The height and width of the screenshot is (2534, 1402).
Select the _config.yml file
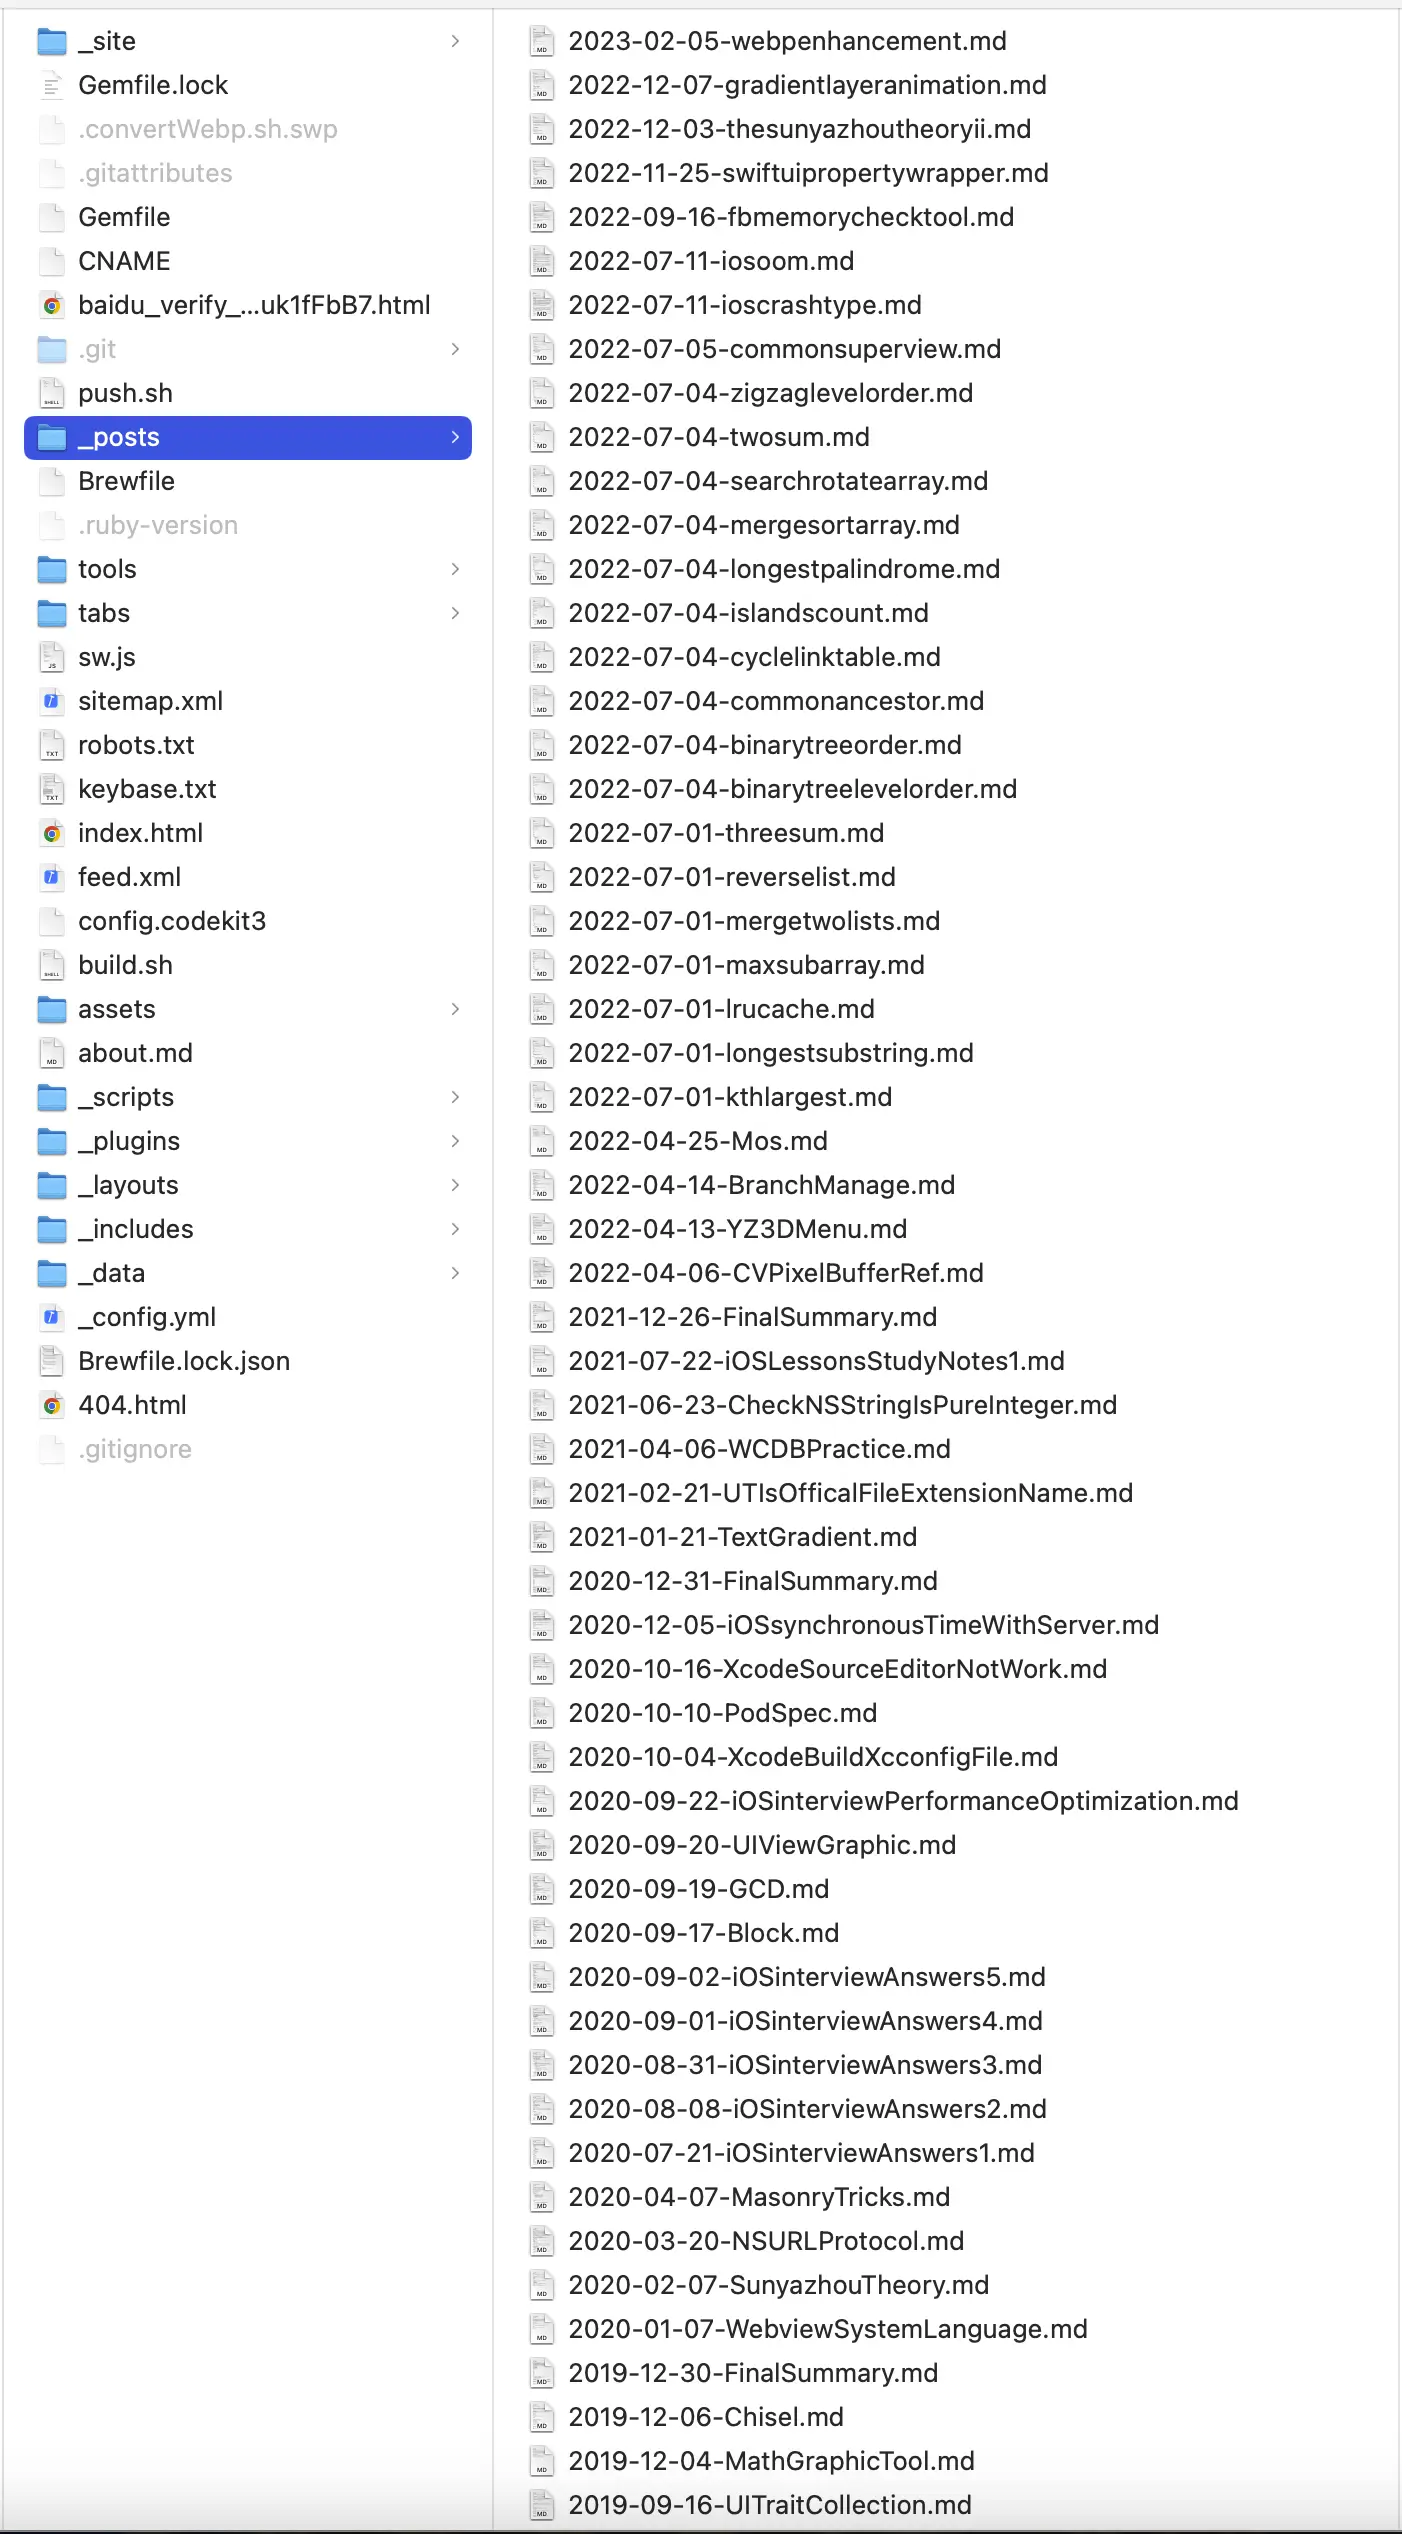[147, 1317]
